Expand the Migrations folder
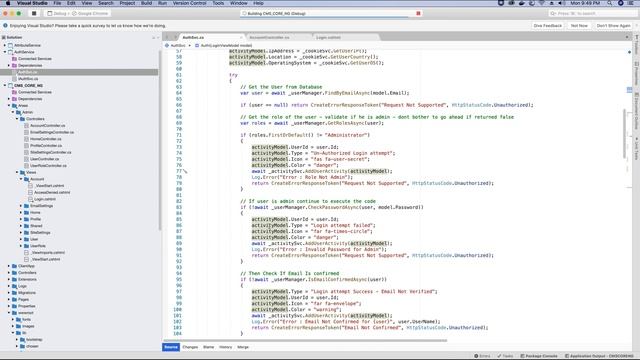 pyautogui.click(x=9, y=293)
